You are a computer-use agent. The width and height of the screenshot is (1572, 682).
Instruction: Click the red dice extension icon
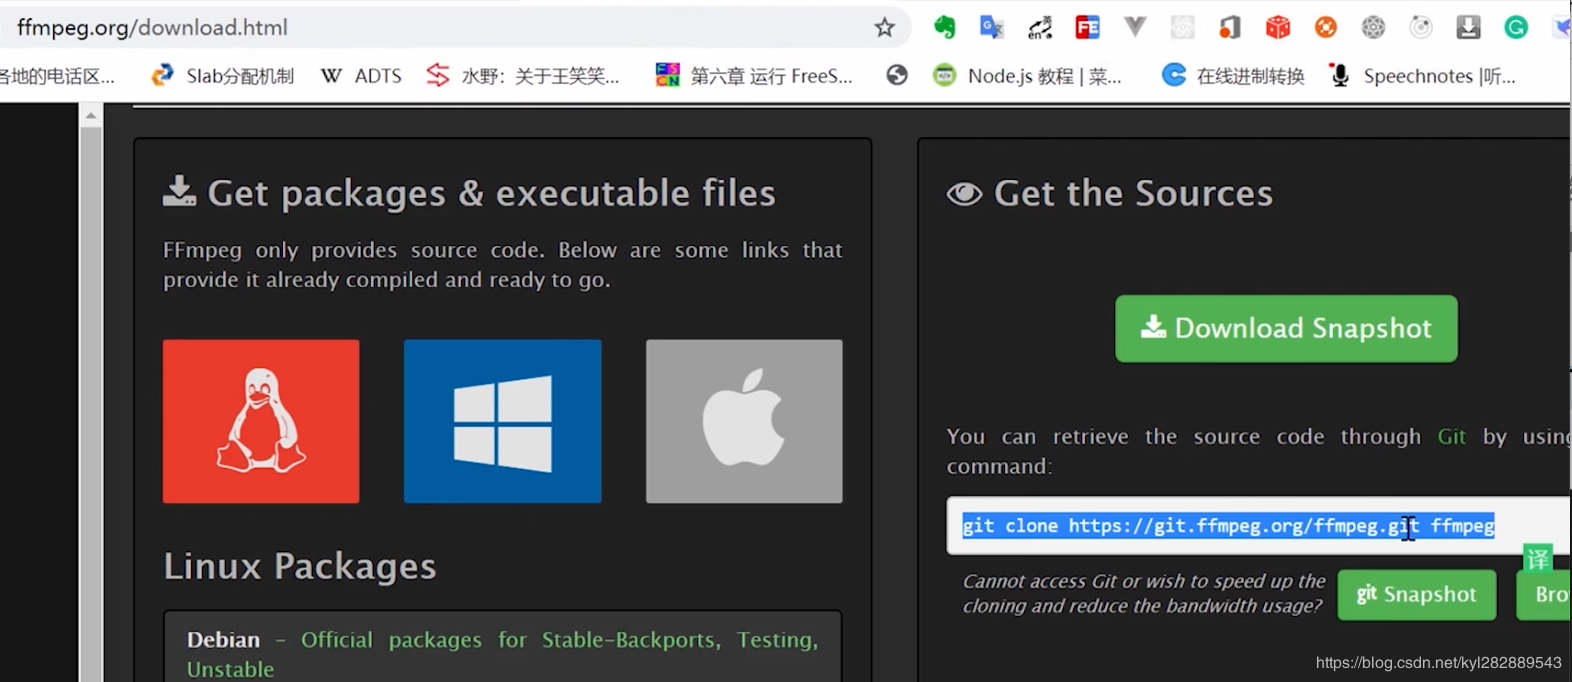click(x=1278, y=28)
